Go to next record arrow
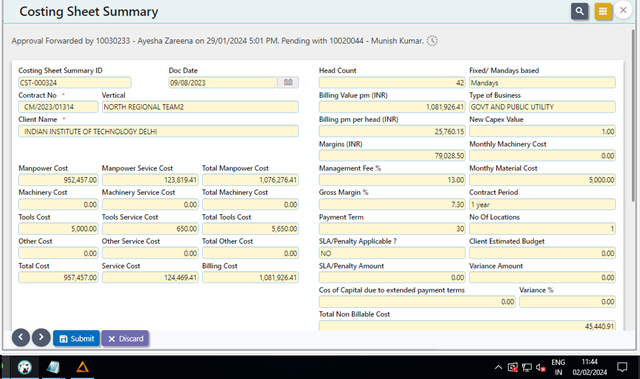 click(41, 338)
